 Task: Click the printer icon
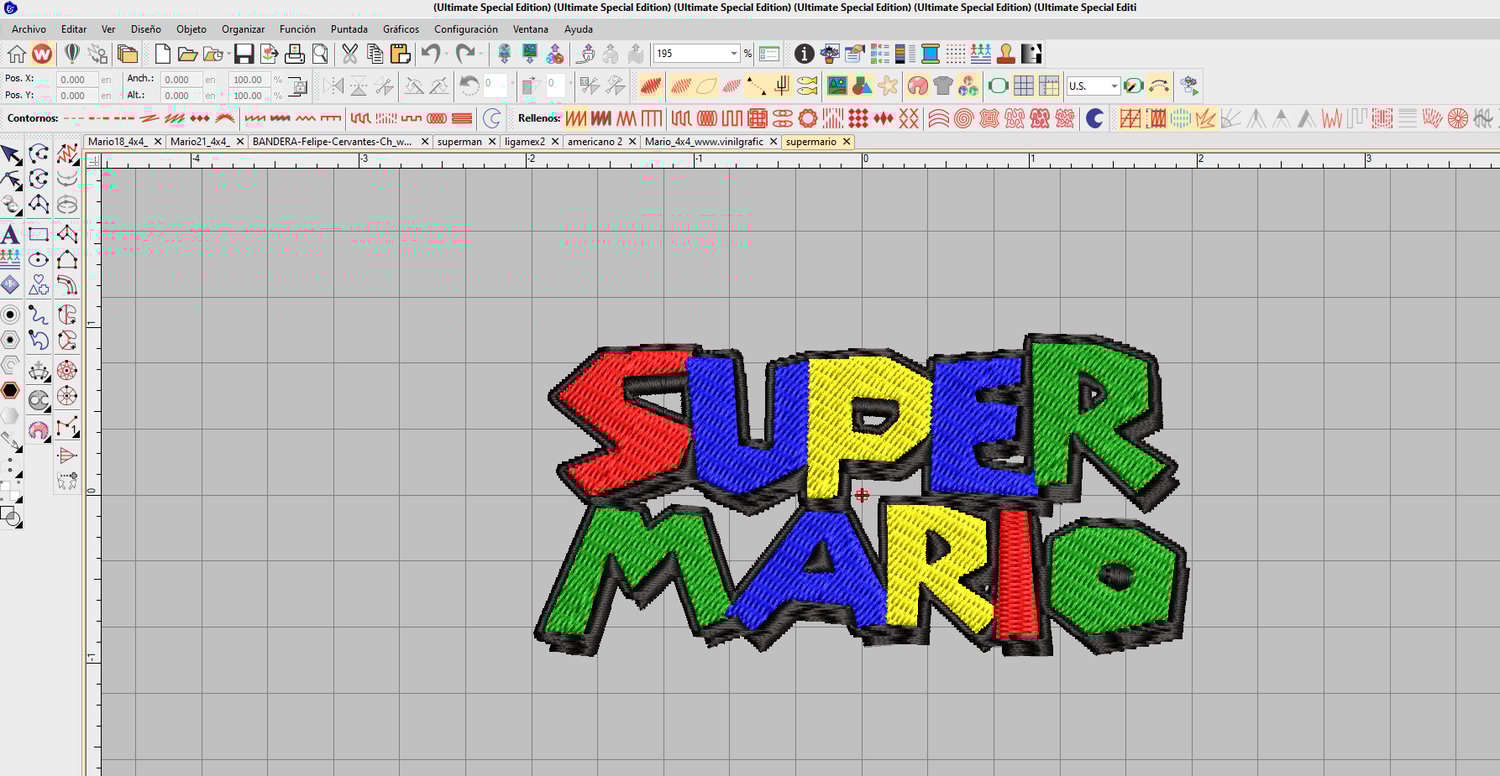pos(294,54)
